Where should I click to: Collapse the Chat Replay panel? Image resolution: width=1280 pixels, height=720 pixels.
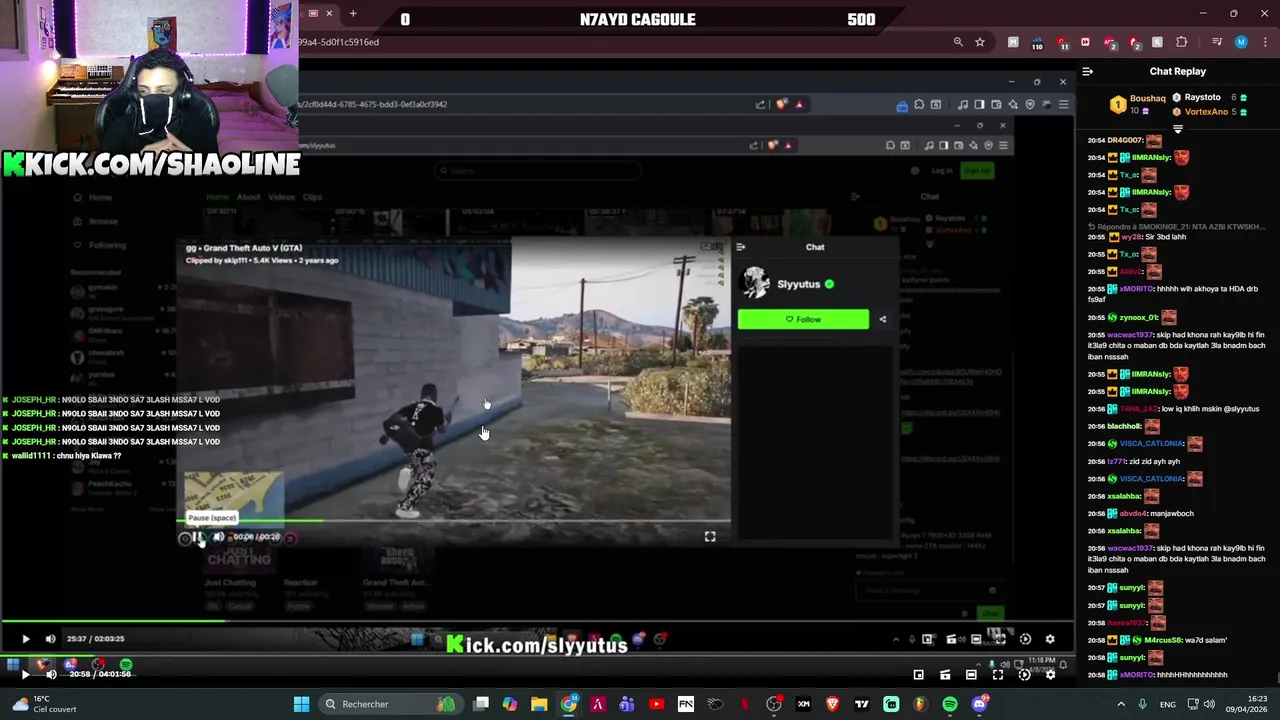click(1088, 71)
